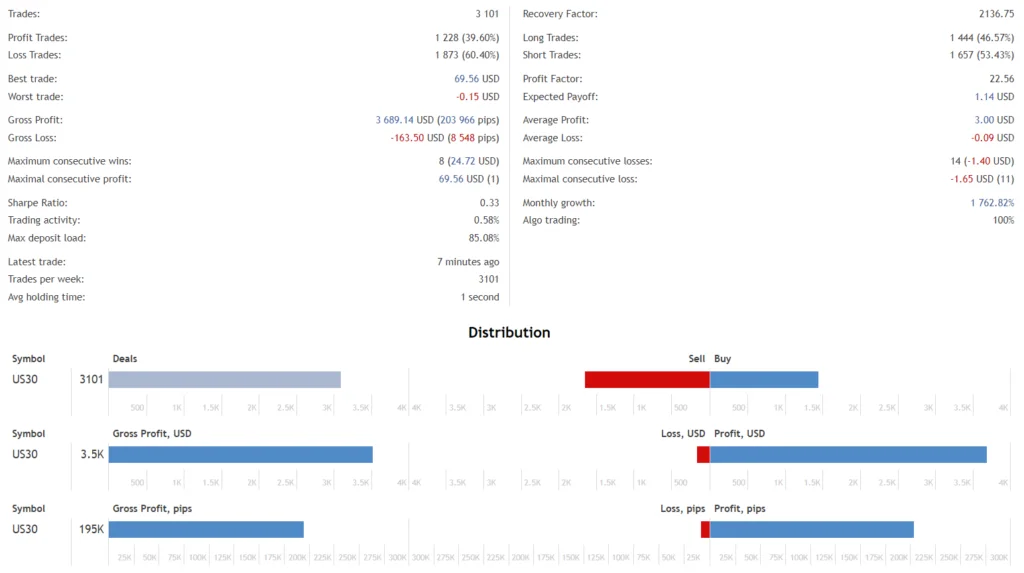Click the blue Buy bar for US30
Screen dimensions: 1024x573
tap(764, 380)
